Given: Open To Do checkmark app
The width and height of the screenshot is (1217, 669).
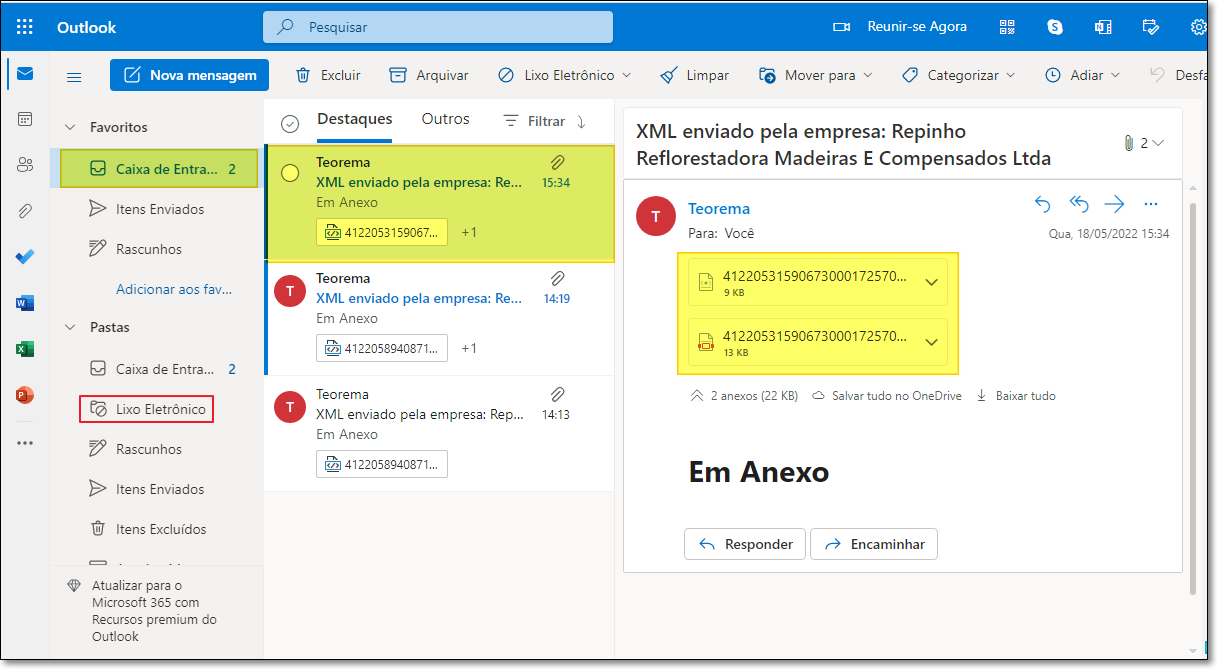Looking at the screenshot, I should (x=25, y=257).
